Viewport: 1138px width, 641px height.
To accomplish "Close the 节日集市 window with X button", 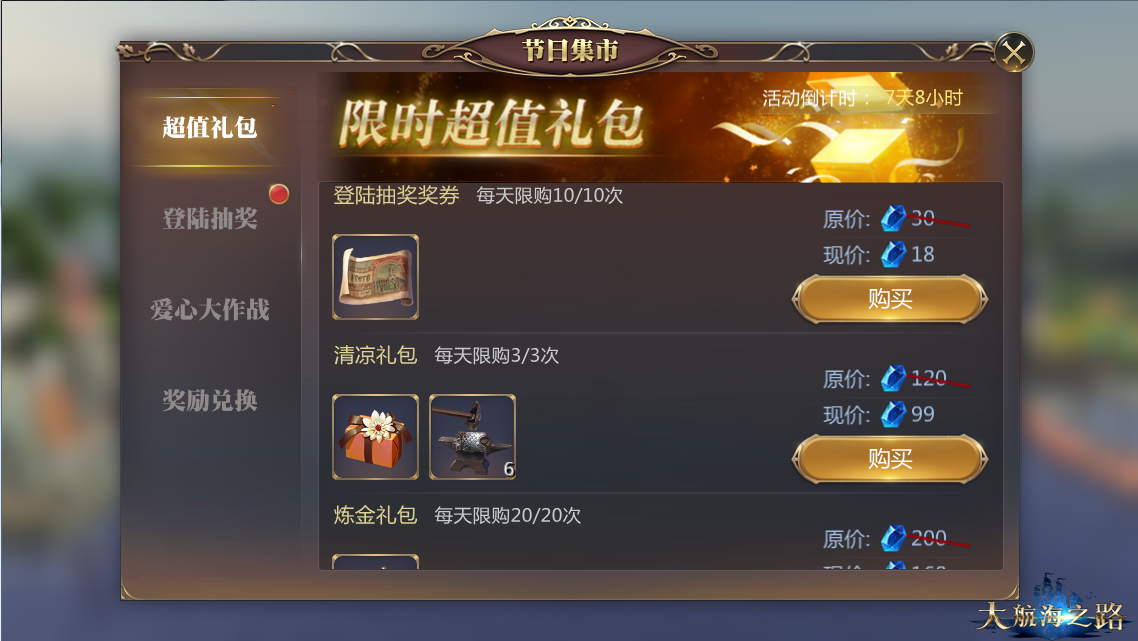I will click(x=1013, y=52).
